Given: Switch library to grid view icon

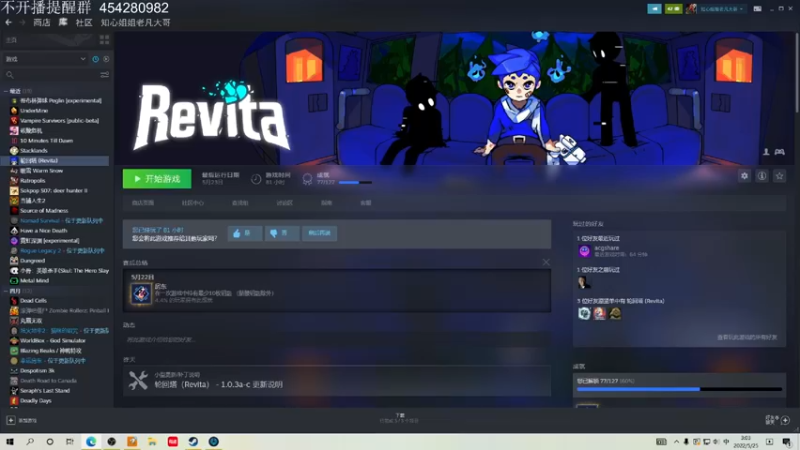Looking at the screenshot, I should click(x=105, y=39).
